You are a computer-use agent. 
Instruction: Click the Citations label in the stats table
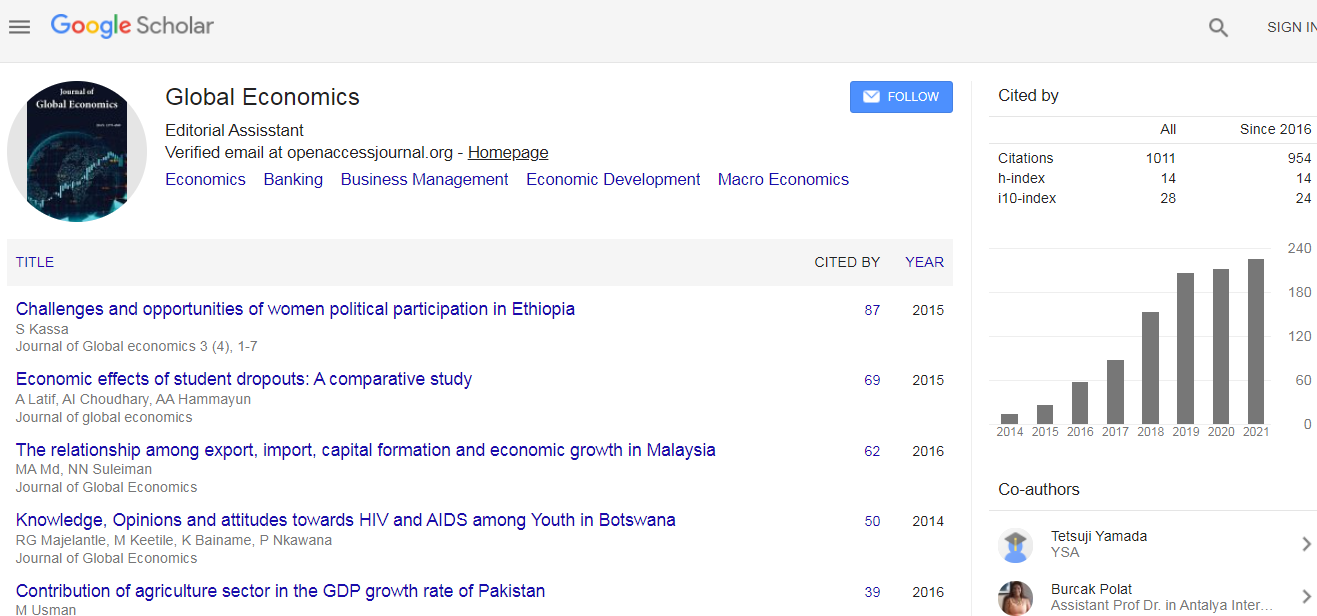click(1026, 158)
